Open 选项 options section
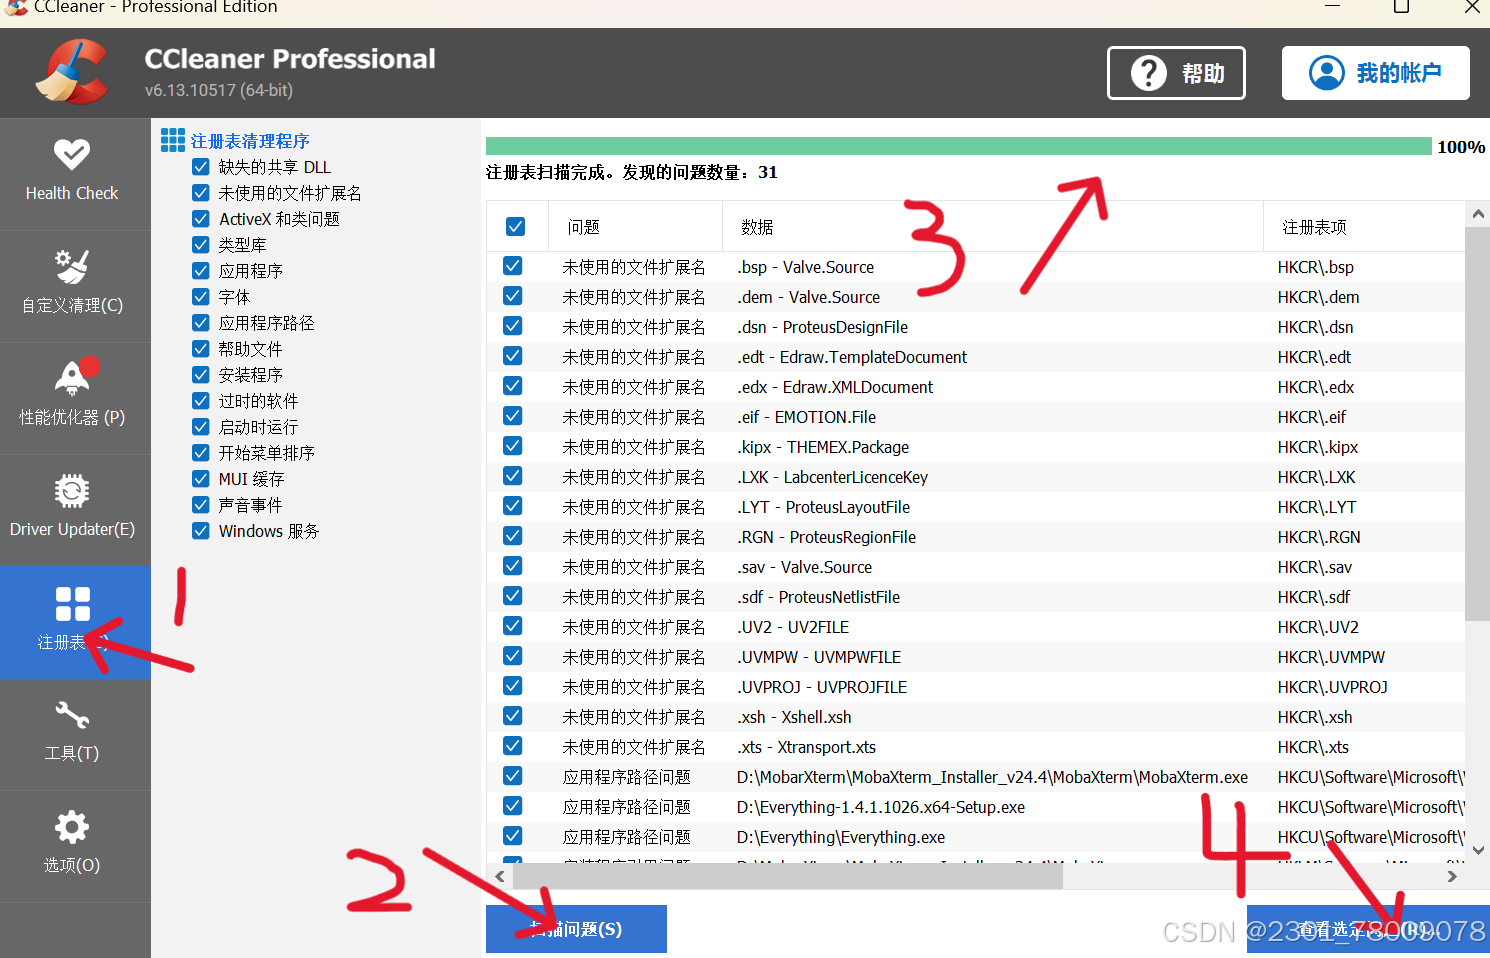Viewport: 1490px width, 958px height. (x=75, y=846)
